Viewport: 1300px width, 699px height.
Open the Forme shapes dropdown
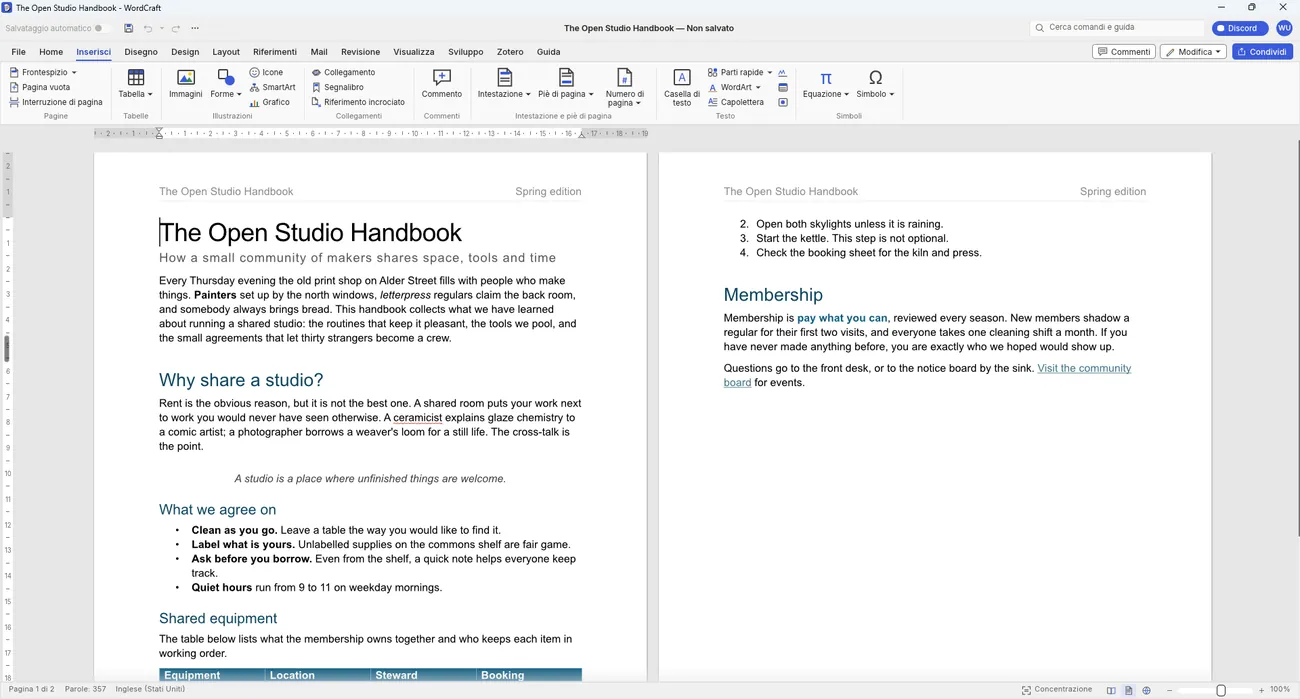click(x=226, y=84)
